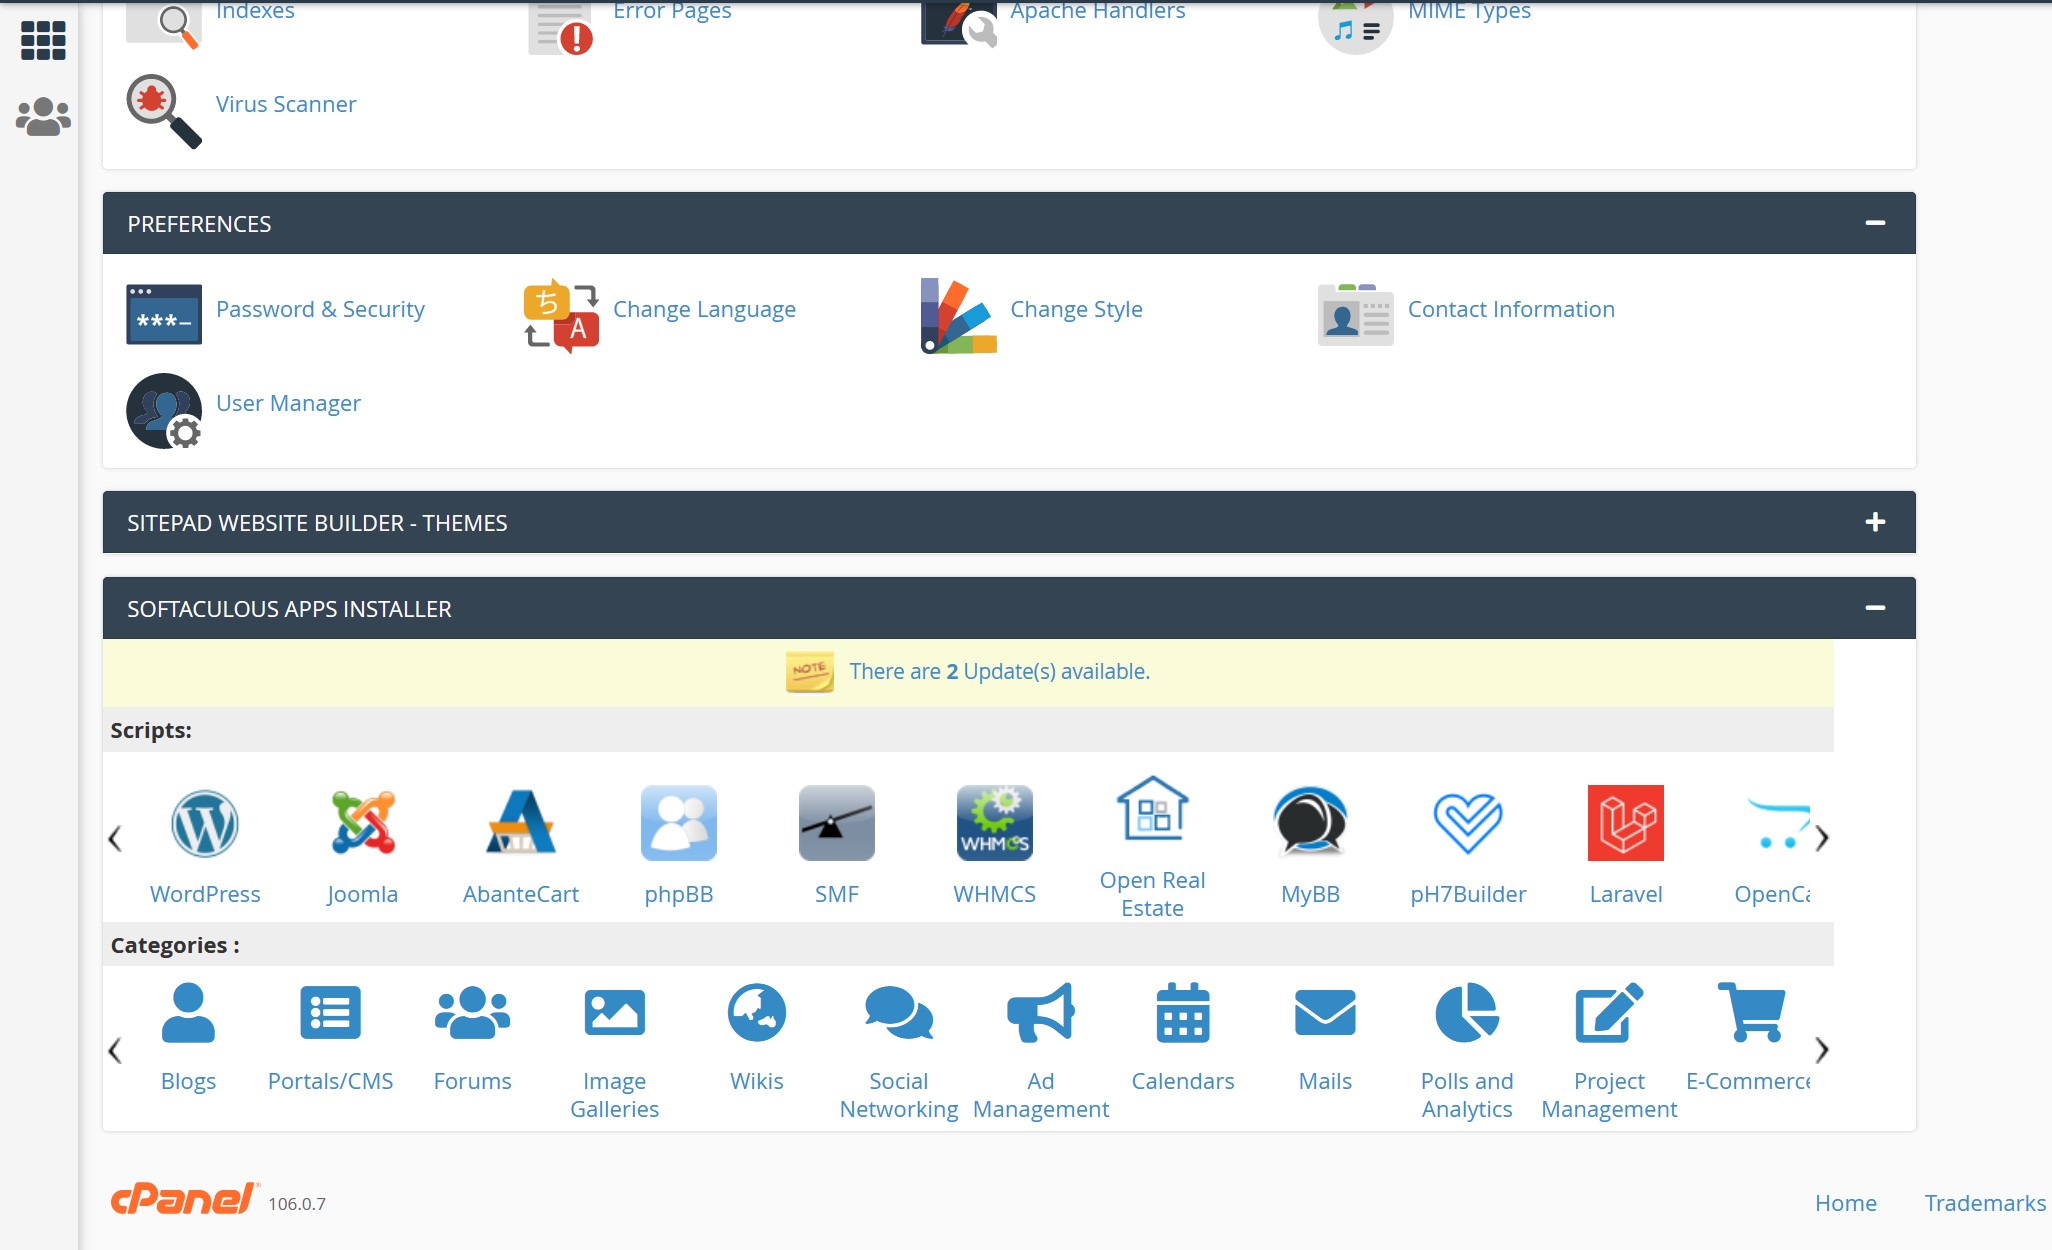Click the MyBB icon
The width and height of the screenshot is (2052, 1250).
[1310, 823]
